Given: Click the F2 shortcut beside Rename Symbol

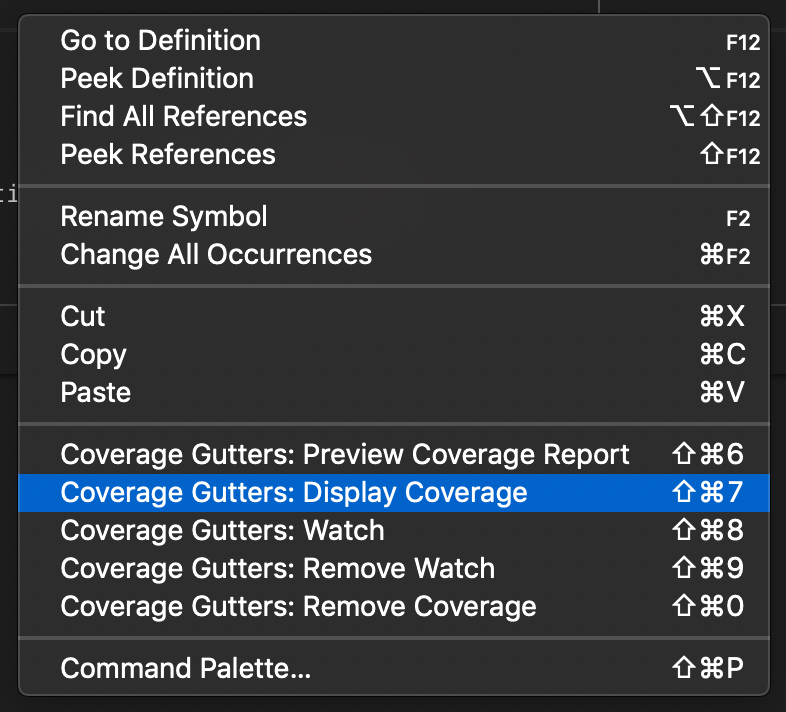Looking at the screenshot, I should pos(738,218).
